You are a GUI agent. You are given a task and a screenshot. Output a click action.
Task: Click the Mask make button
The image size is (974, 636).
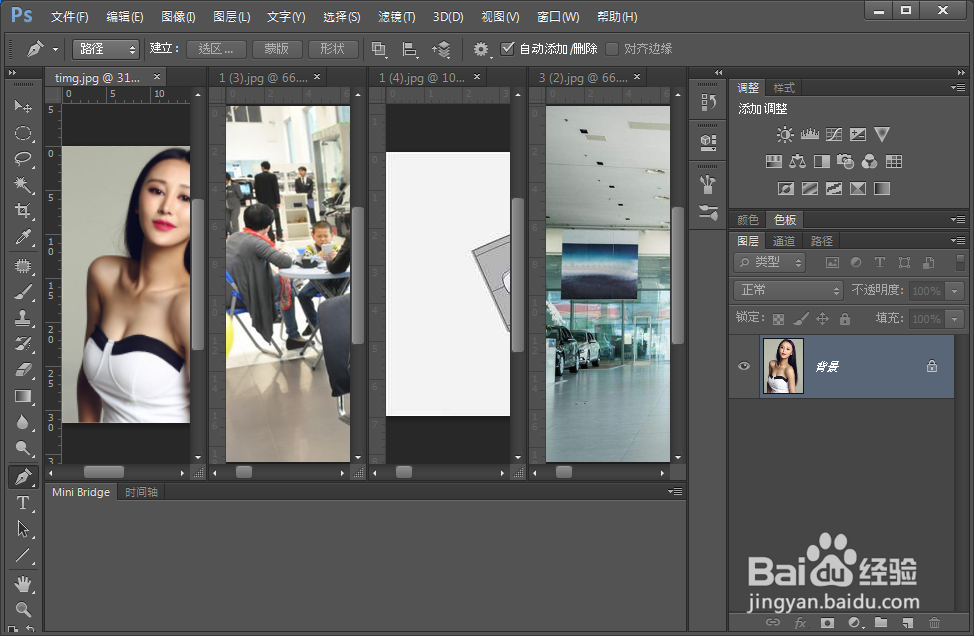click(x=276, y=49)
